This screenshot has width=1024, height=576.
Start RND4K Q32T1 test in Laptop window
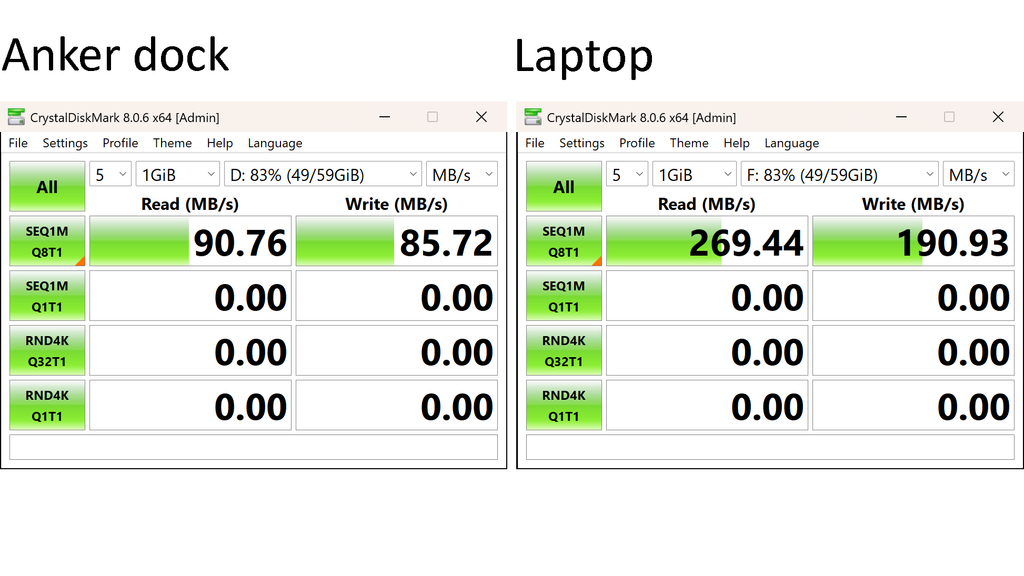(564, 351)
